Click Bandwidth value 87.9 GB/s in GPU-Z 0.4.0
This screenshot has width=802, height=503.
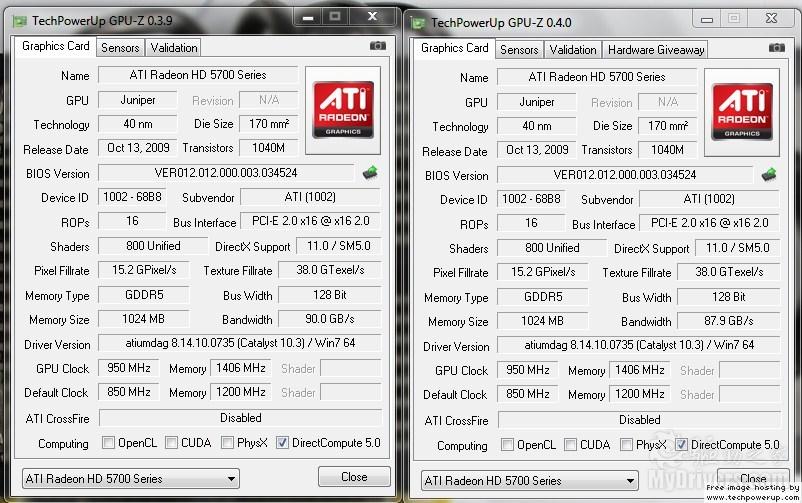pos(729,321)
